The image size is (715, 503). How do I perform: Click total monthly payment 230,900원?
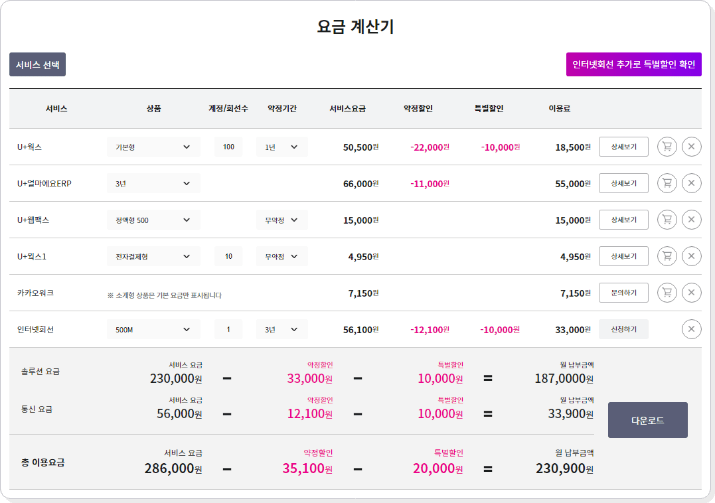click(x=565, y=468)
